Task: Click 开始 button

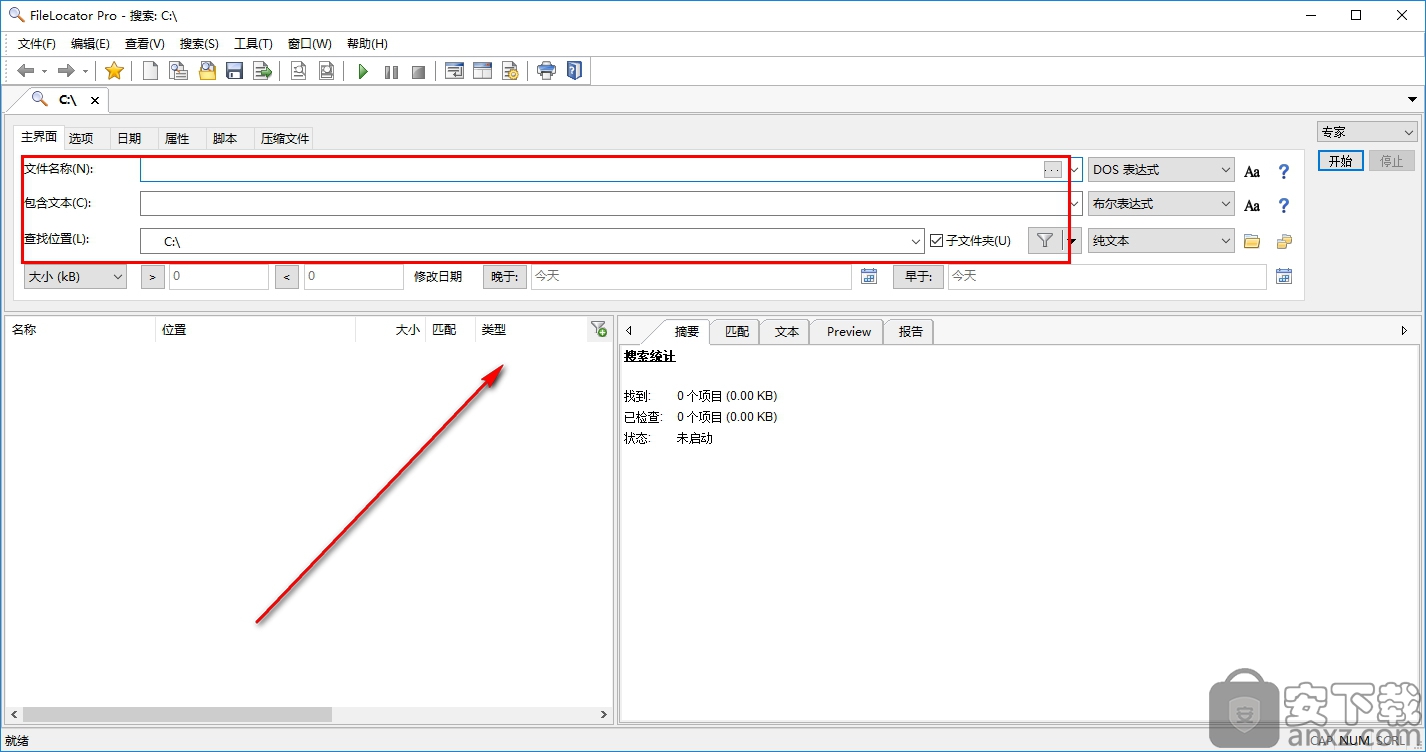Action: click(1340, 161)
